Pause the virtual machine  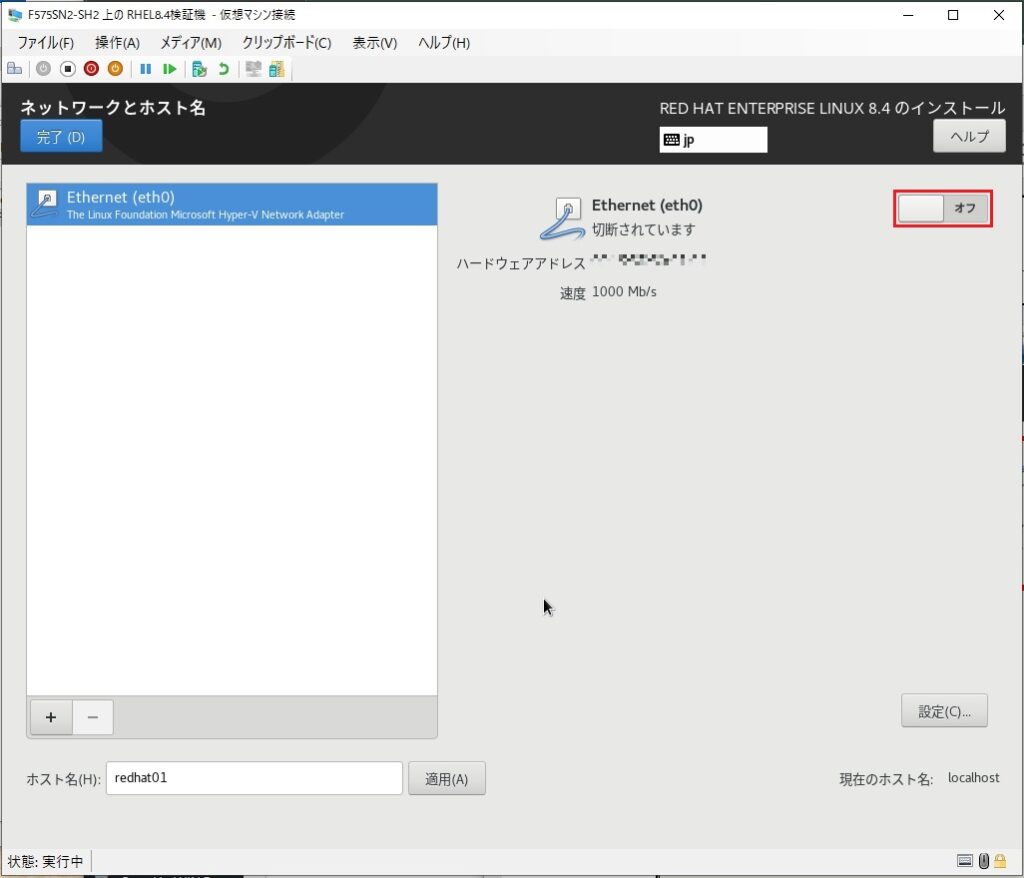pyautogui.click(x=146, y=69)
